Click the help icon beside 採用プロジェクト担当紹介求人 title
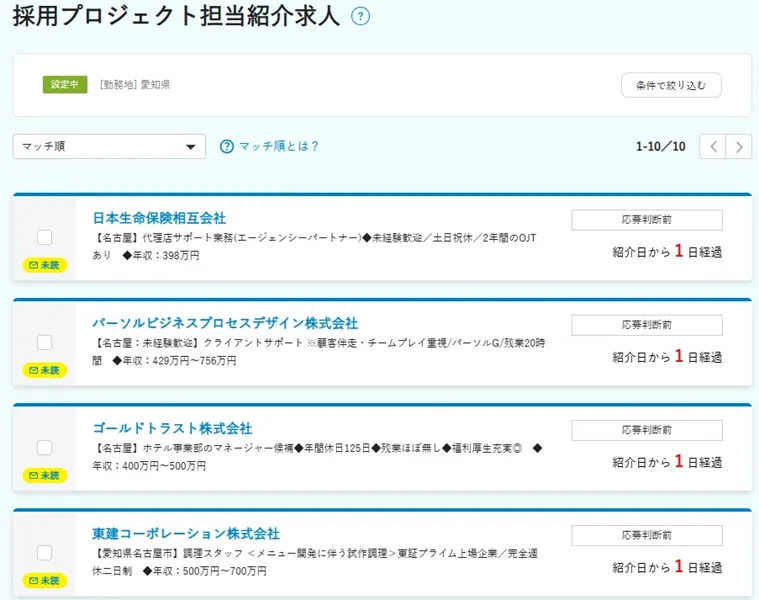Image resolution: width=759 pixels, height=600 pixels. tap(361, 16)
